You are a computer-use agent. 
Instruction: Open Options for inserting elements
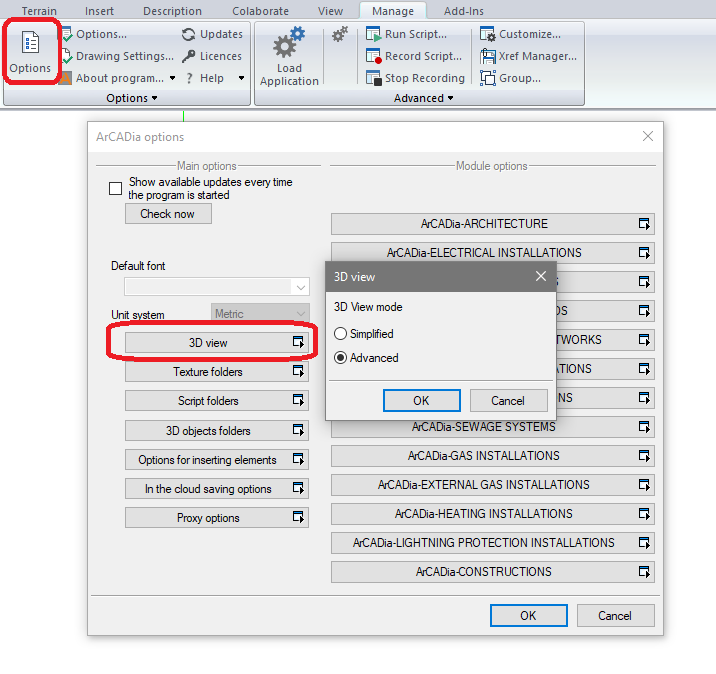pos(216,459)
